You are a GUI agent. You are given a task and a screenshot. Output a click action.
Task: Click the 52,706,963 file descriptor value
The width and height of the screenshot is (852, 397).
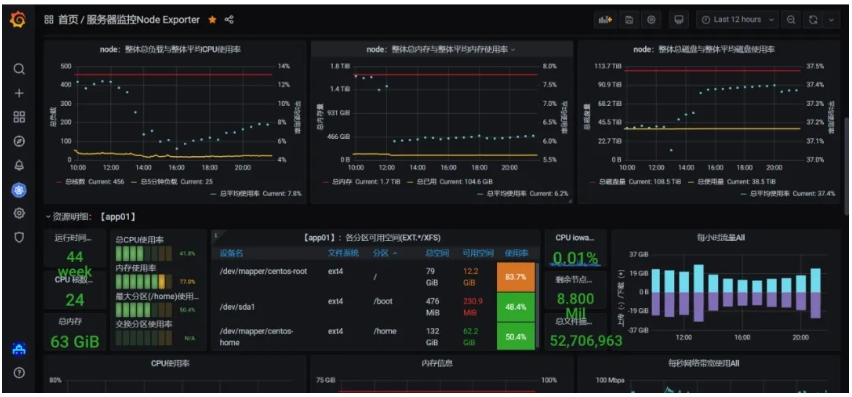586,341
